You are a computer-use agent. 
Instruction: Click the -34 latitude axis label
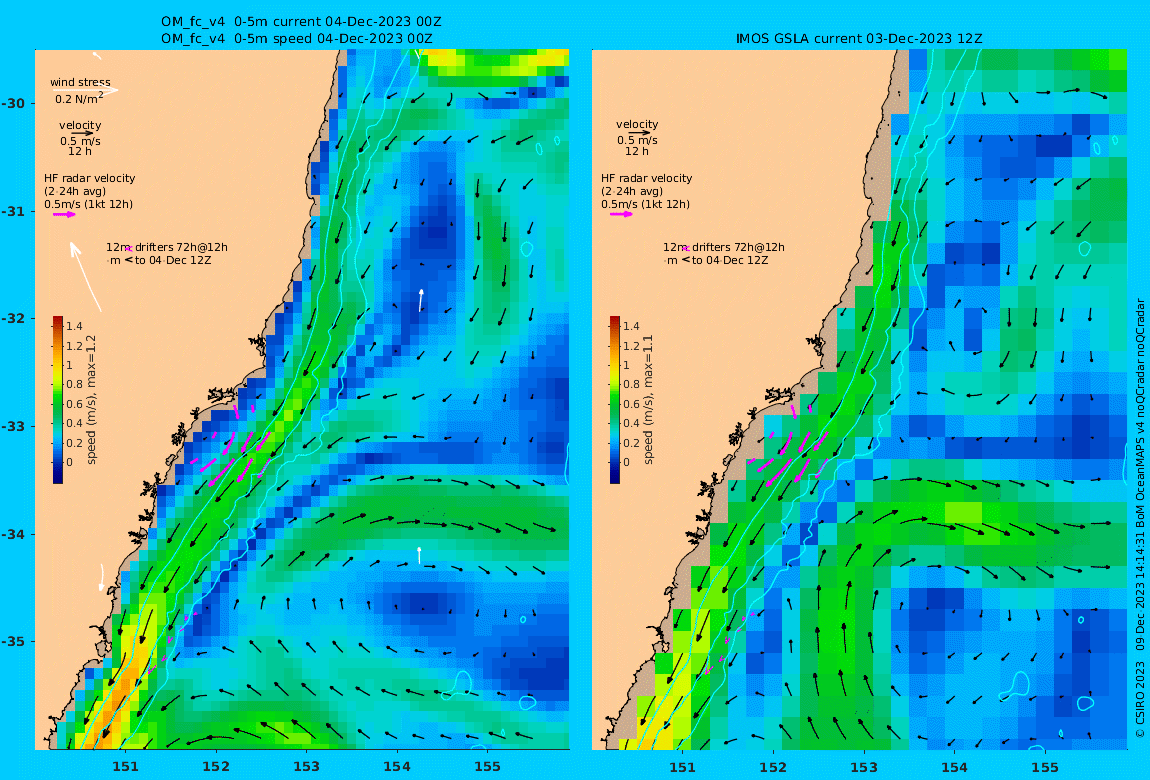12,534
